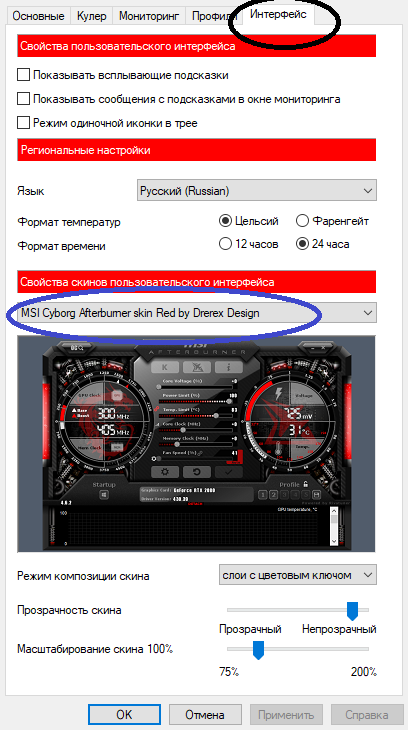408x730 pixels.
Task: Click the 75% scale minimum label
Action: (x=229, y=672)
